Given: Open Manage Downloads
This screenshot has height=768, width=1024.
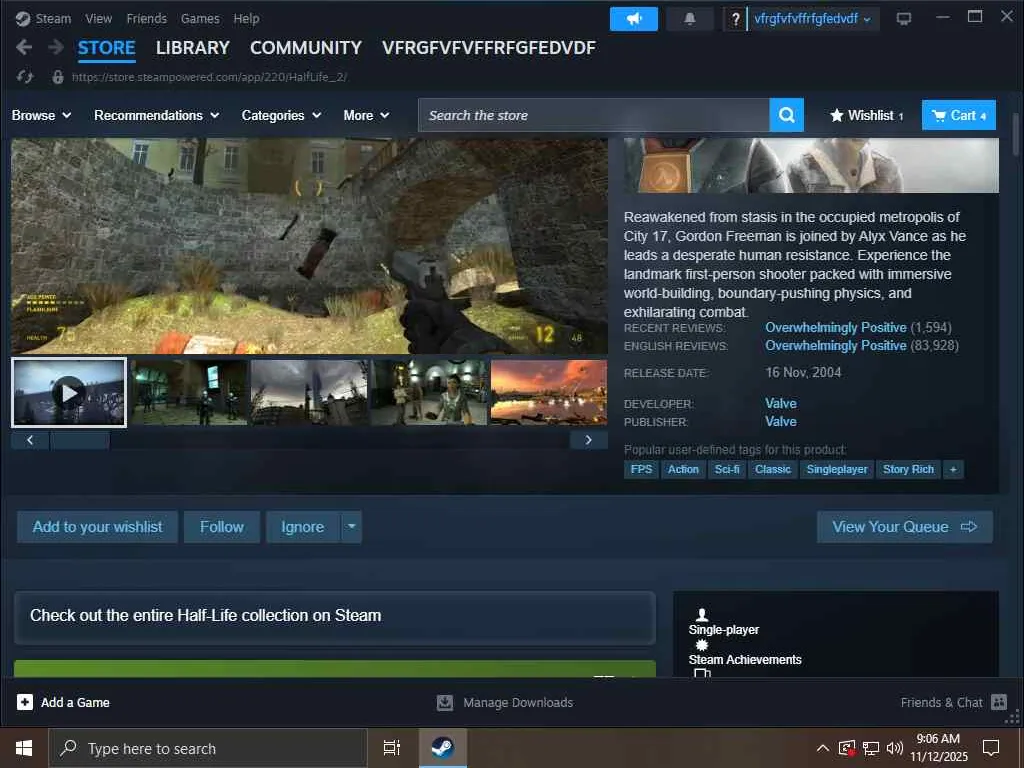Looking at the screenshot, I should pos(505,702).
